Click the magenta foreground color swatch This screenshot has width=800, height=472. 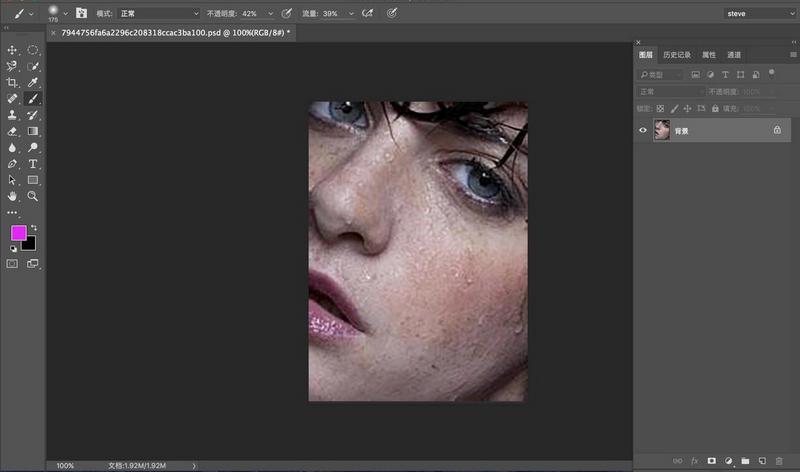tap(18, 232)
